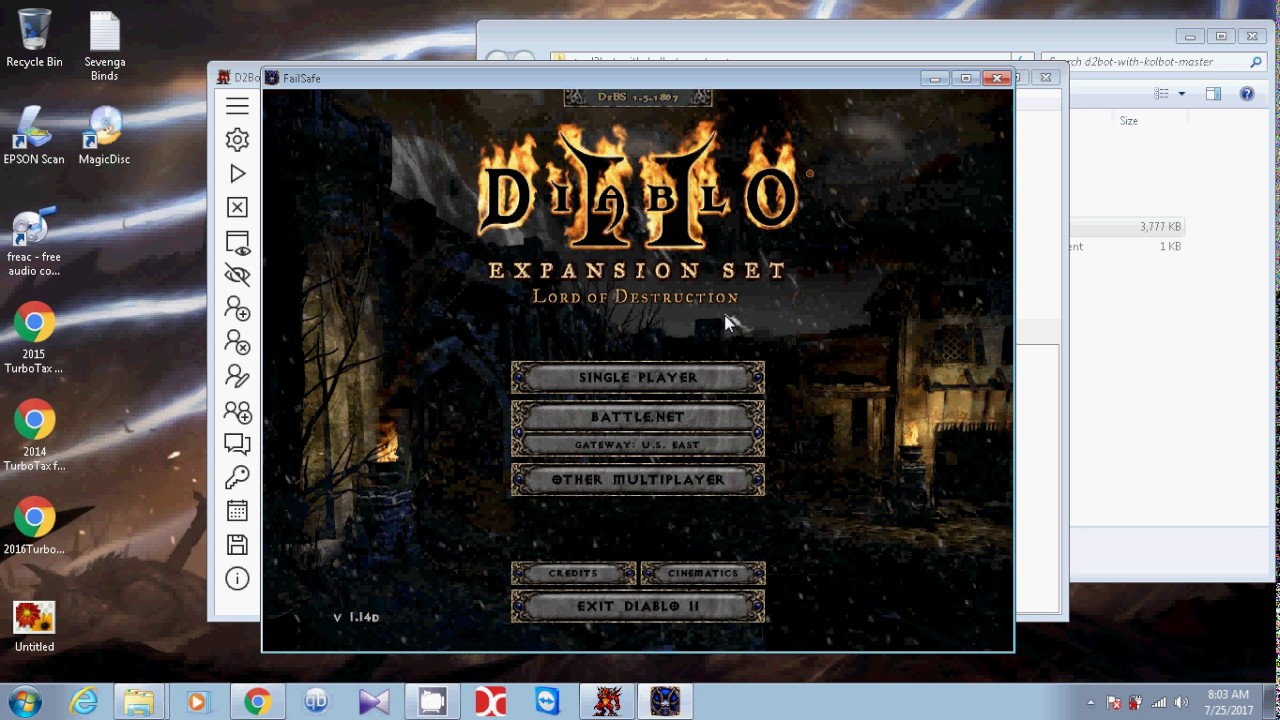Show hidden system tray icons
The height and width of the screenshot is (720, 1280).
tap(1091, 702)
